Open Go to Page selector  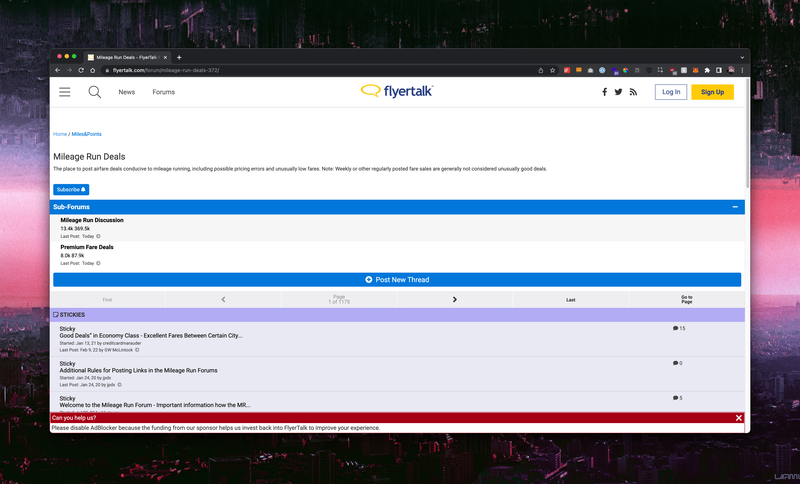click(687, 300)
